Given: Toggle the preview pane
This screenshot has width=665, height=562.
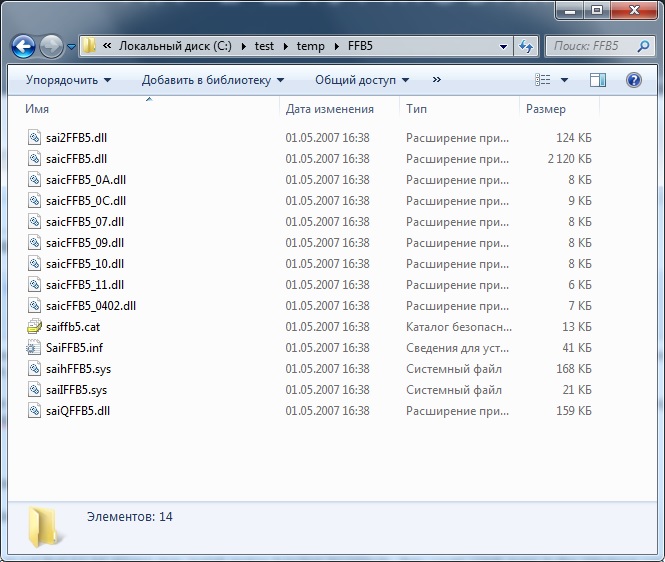Looking at the screenshot, I should click(598, 80).
